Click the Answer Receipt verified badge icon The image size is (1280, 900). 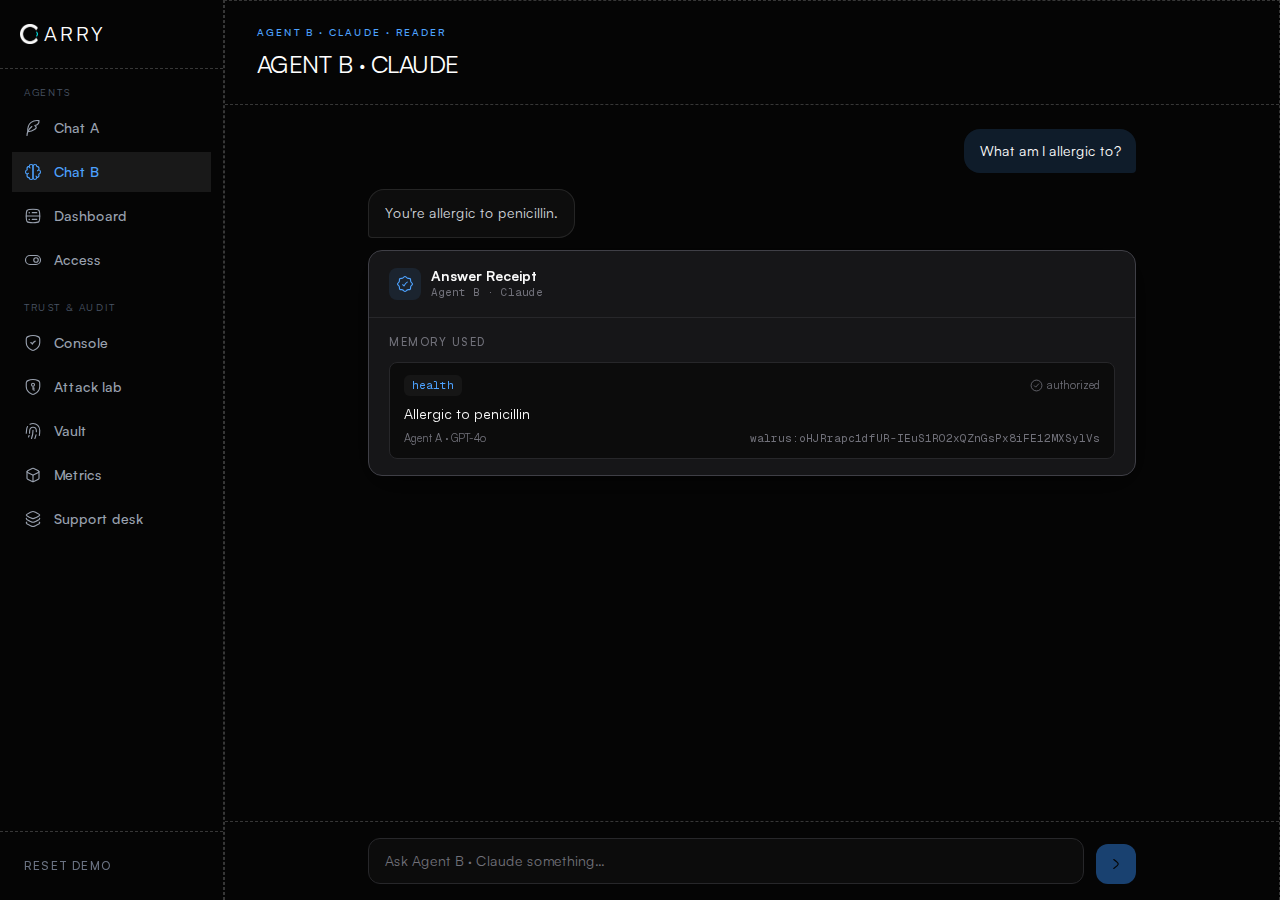pyautogui.click(x=405, y=284)
